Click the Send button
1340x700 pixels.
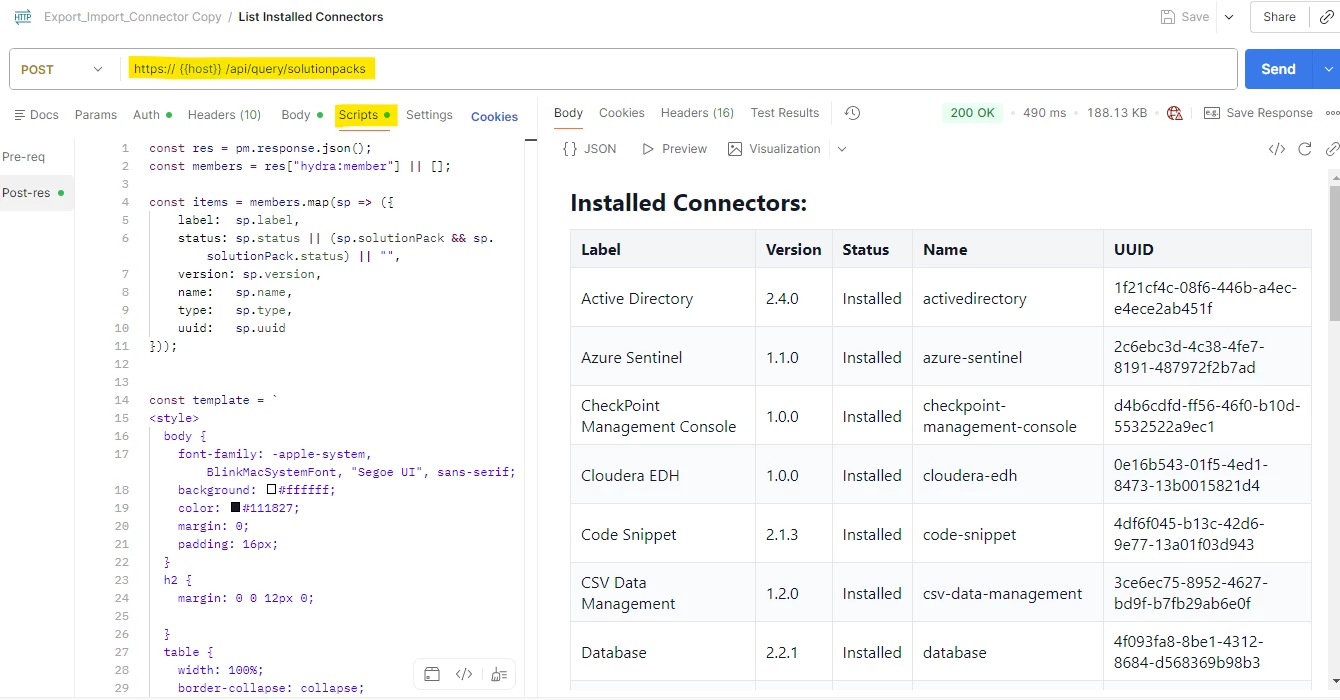coord(1279,69)
